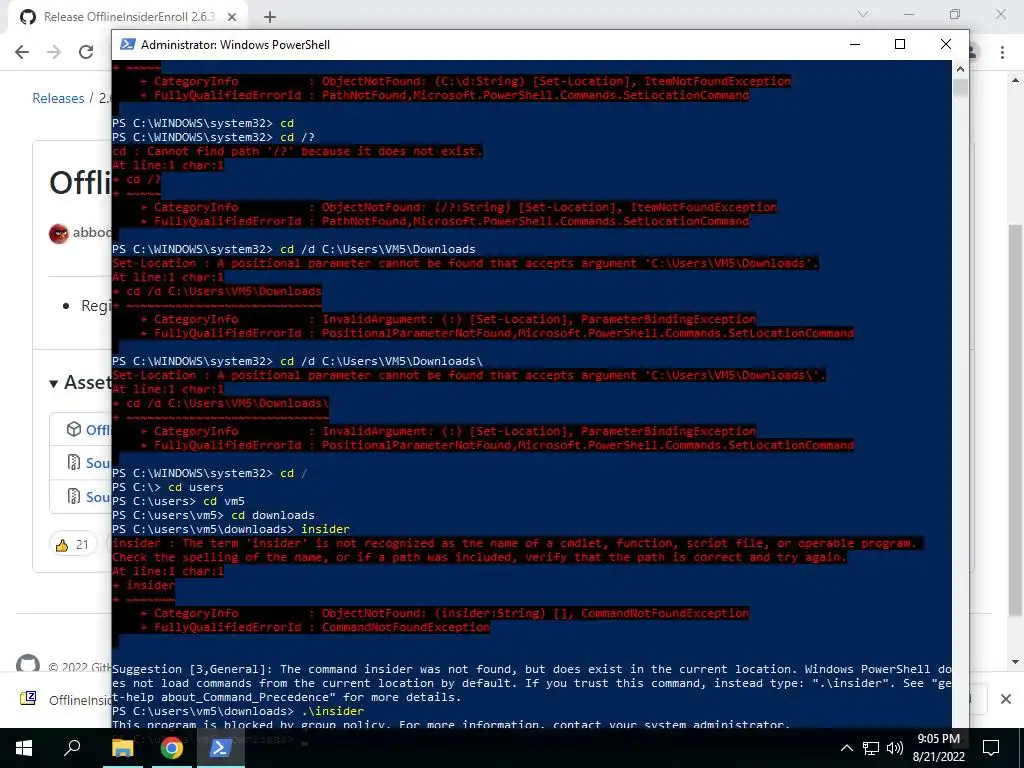The width and height of the screenshot is (1024, 768).
Task: Close the Chrome downloads bar
Action: pyautogui.click(x=1006, y=699)
